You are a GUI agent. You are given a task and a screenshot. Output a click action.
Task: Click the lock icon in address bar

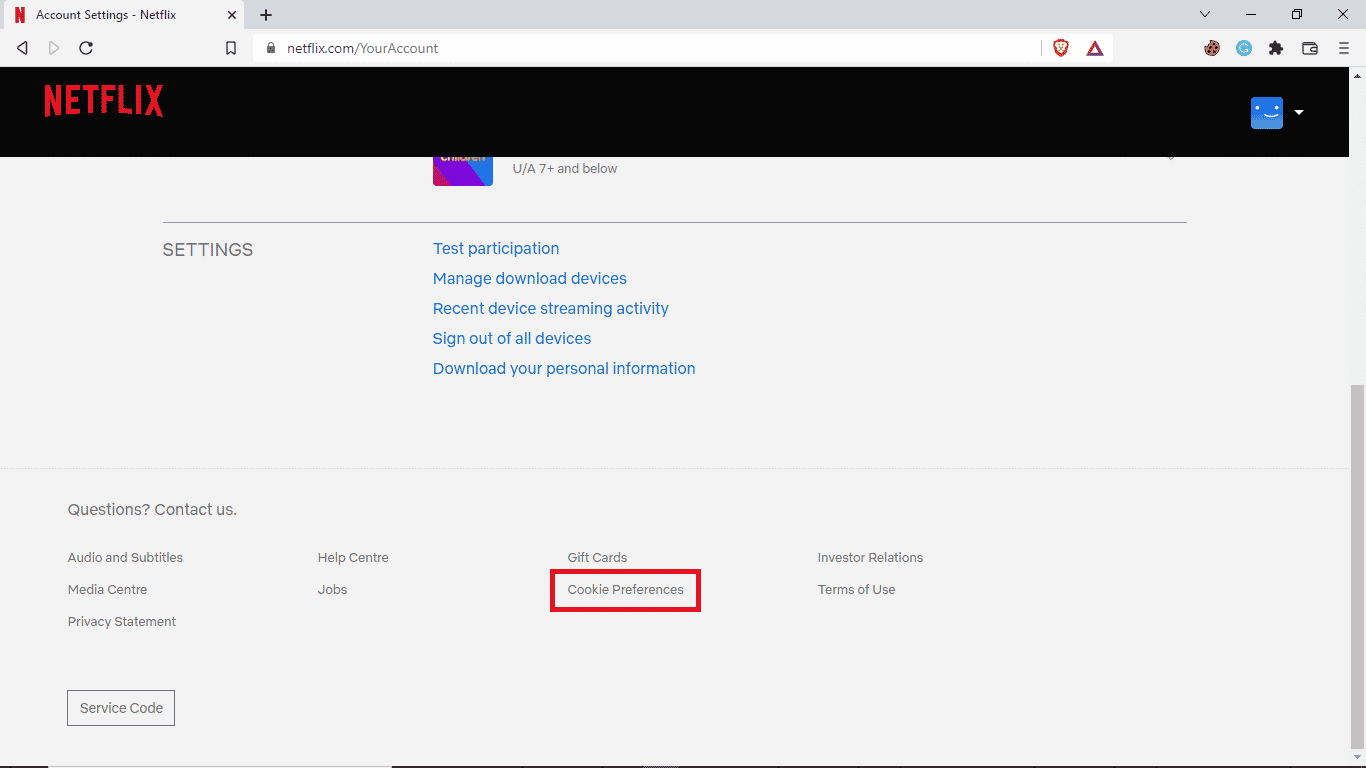(x=271, y=48)
